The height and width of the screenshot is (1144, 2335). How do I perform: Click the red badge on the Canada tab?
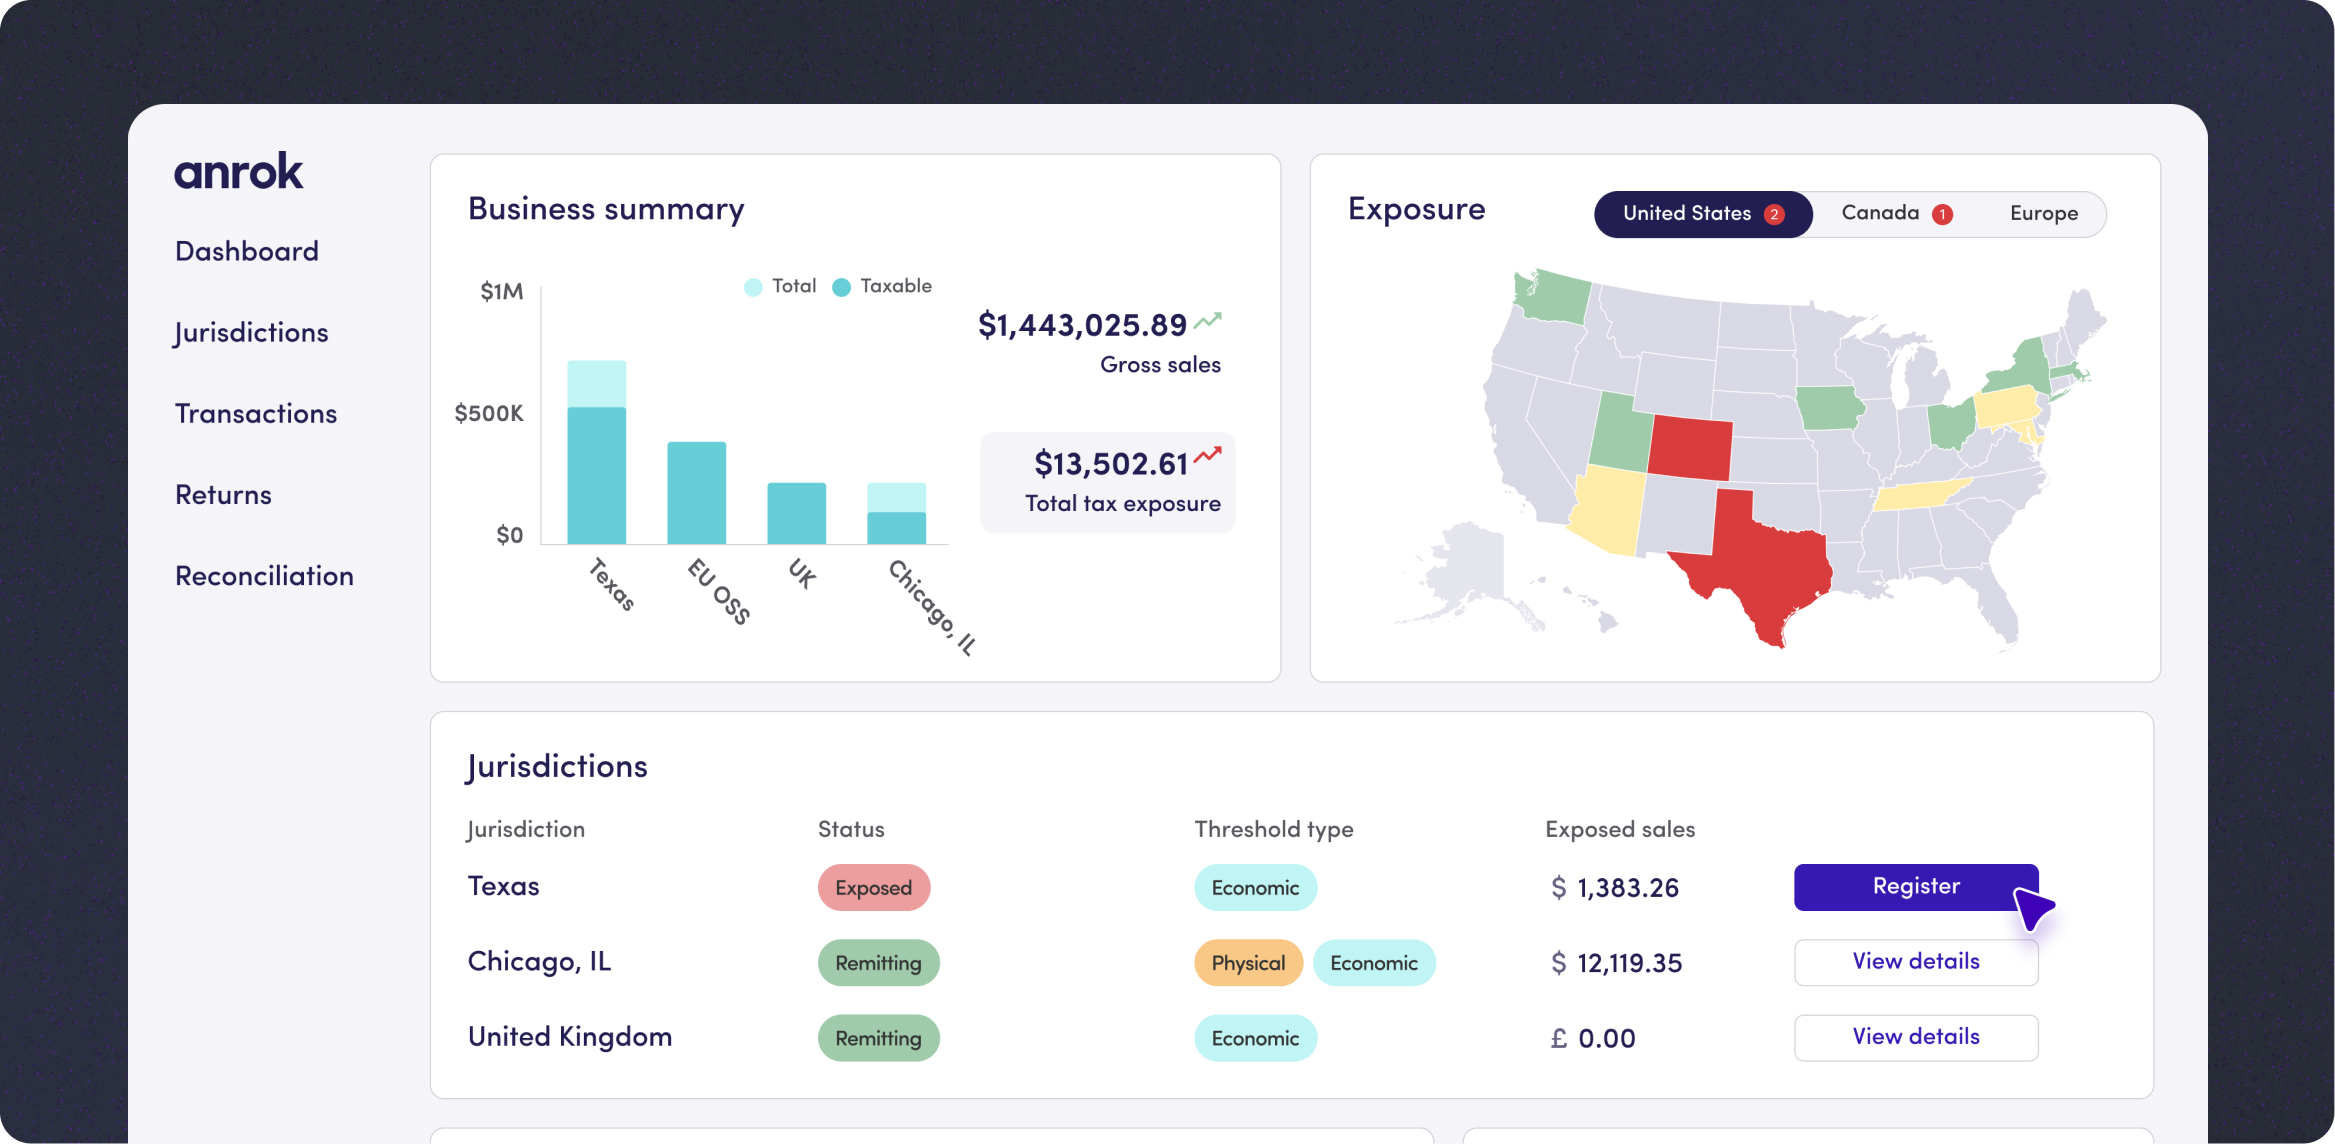(1942, 214)
